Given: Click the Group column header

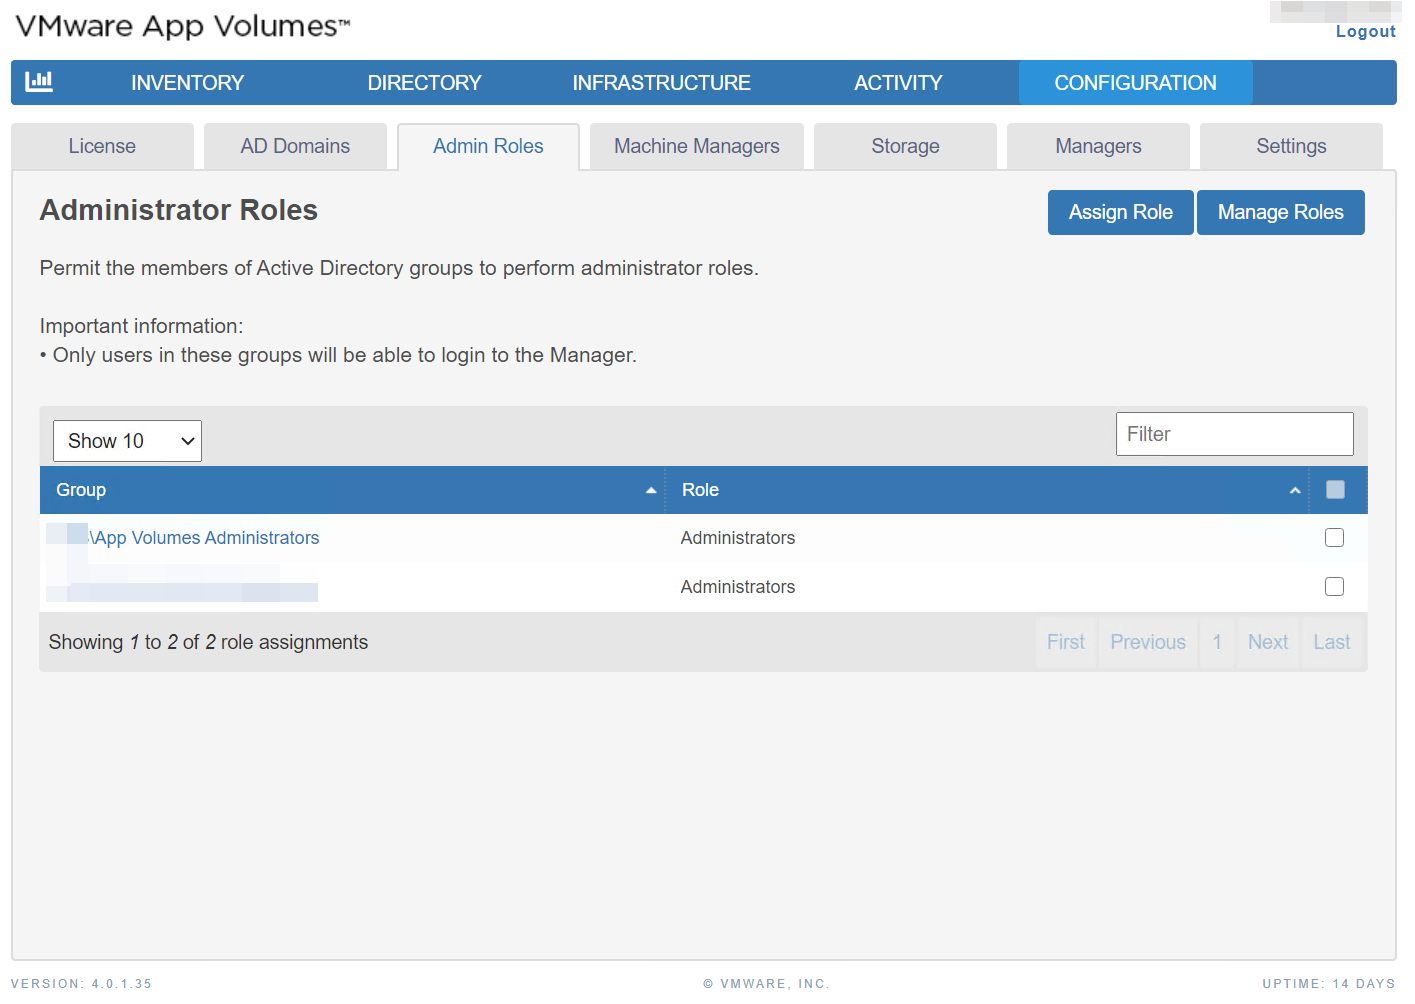Looking at the screenshot, I should pos(352,490).
